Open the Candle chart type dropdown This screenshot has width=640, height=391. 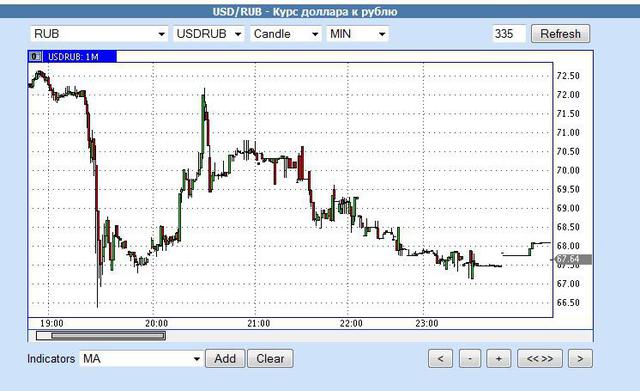[x=285, y=34]
